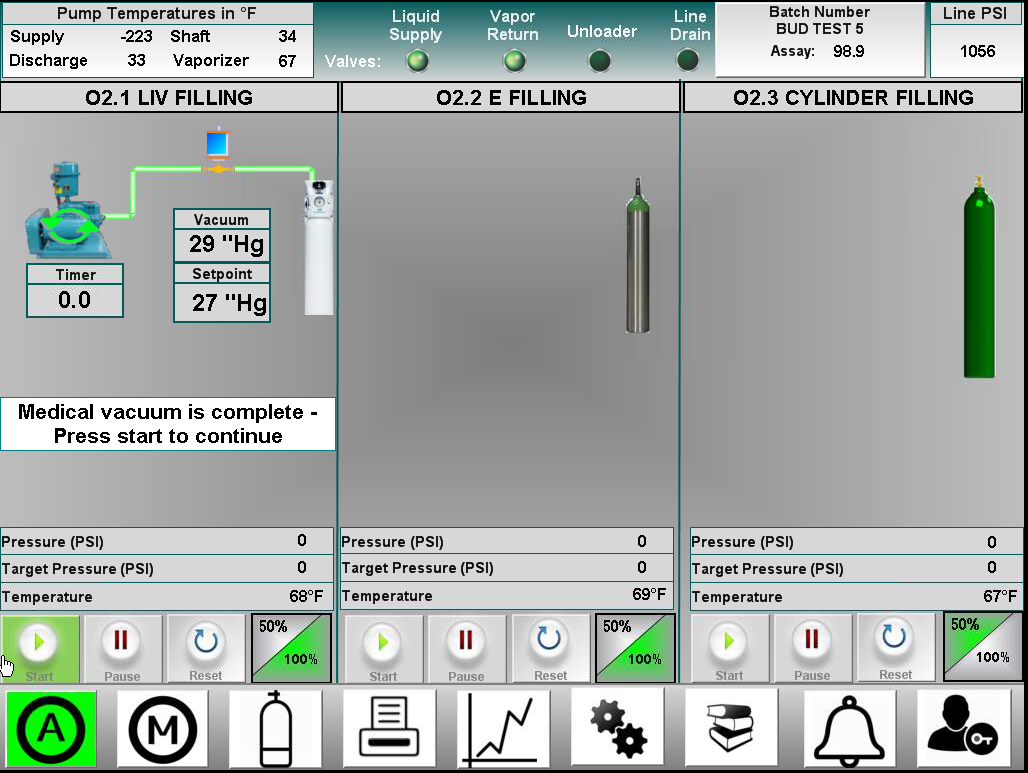1028x773 pixels.
Task: Open the printer icon for reports
Action: (x=389, y=728)
